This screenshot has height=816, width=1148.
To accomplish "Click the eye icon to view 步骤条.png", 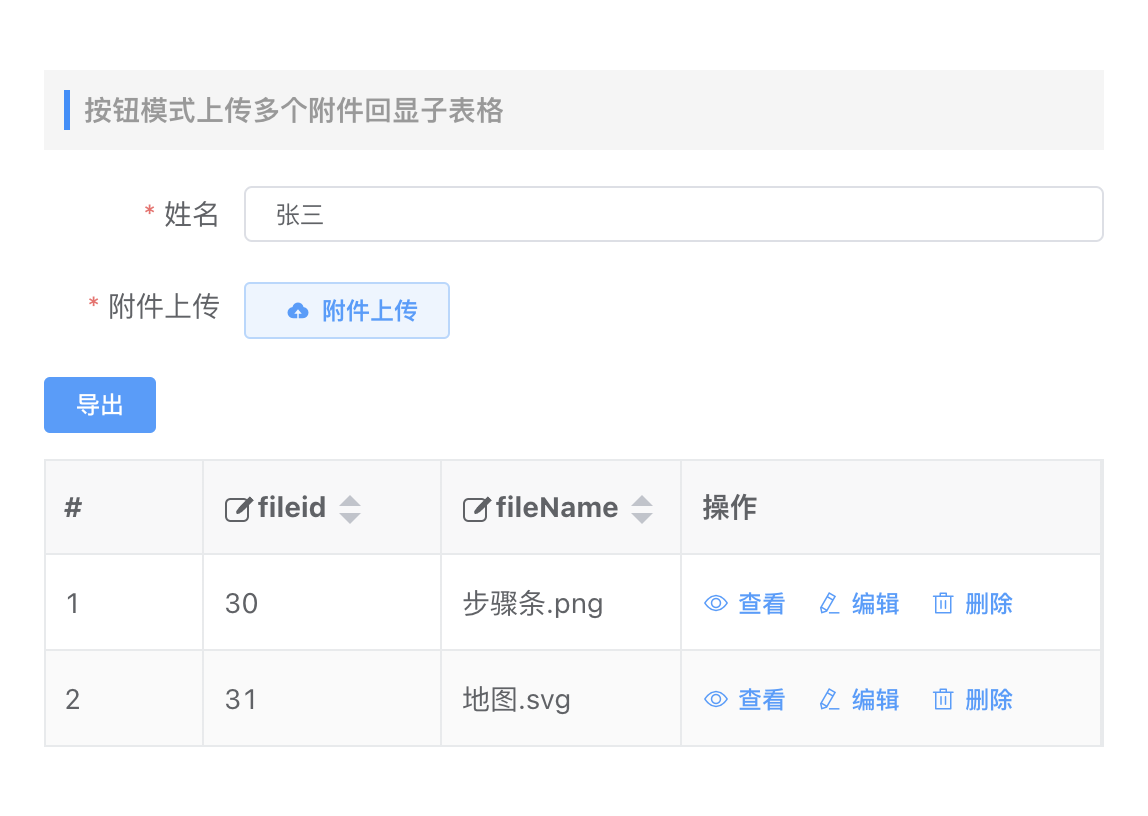I will pyautogui.click(x=715, y=604).
